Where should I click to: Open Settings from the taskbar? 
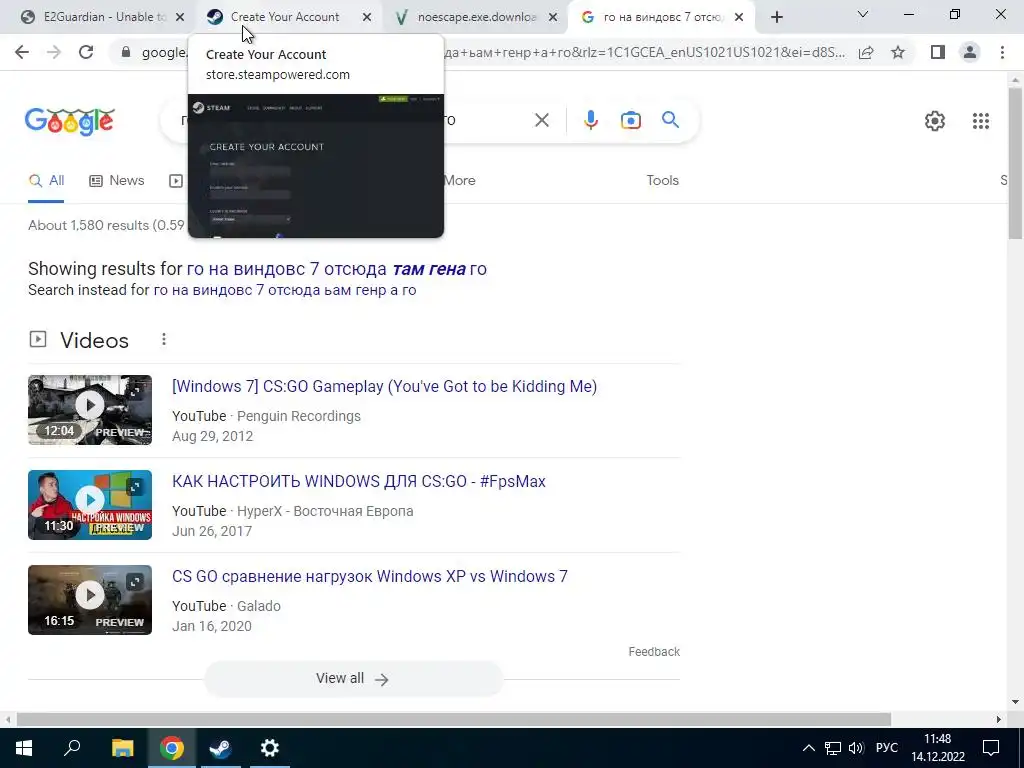[270, 748]
